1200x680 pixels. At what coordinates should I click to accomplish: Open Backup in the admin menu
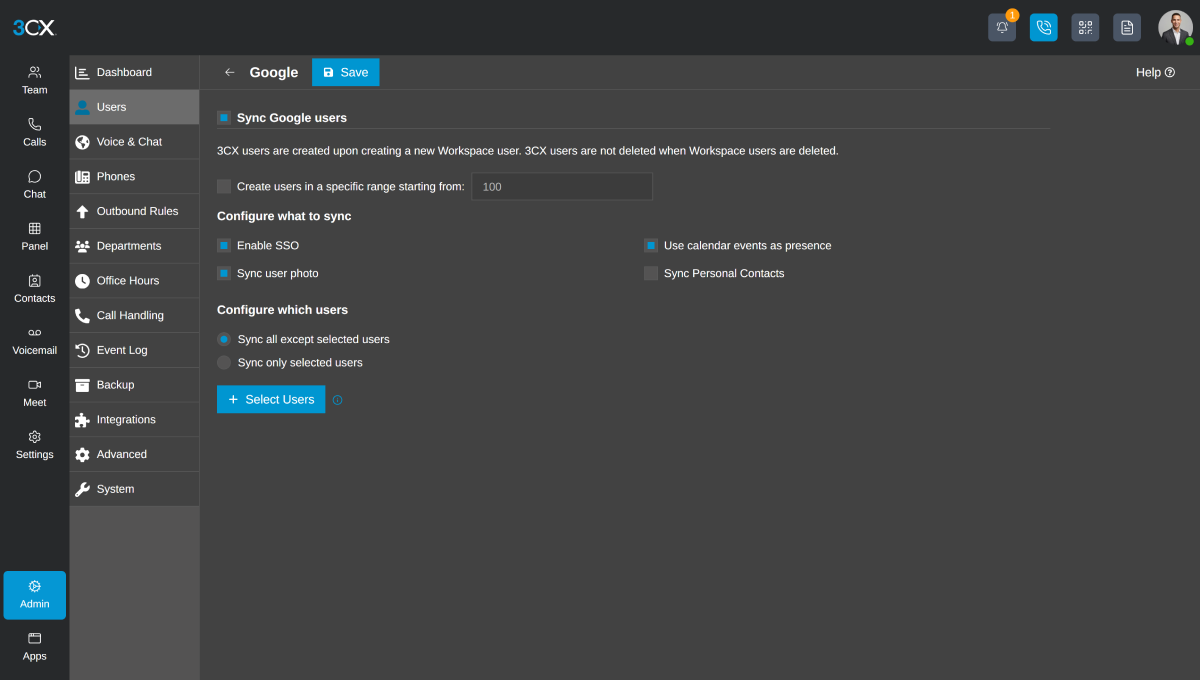[x=135, y=385]
